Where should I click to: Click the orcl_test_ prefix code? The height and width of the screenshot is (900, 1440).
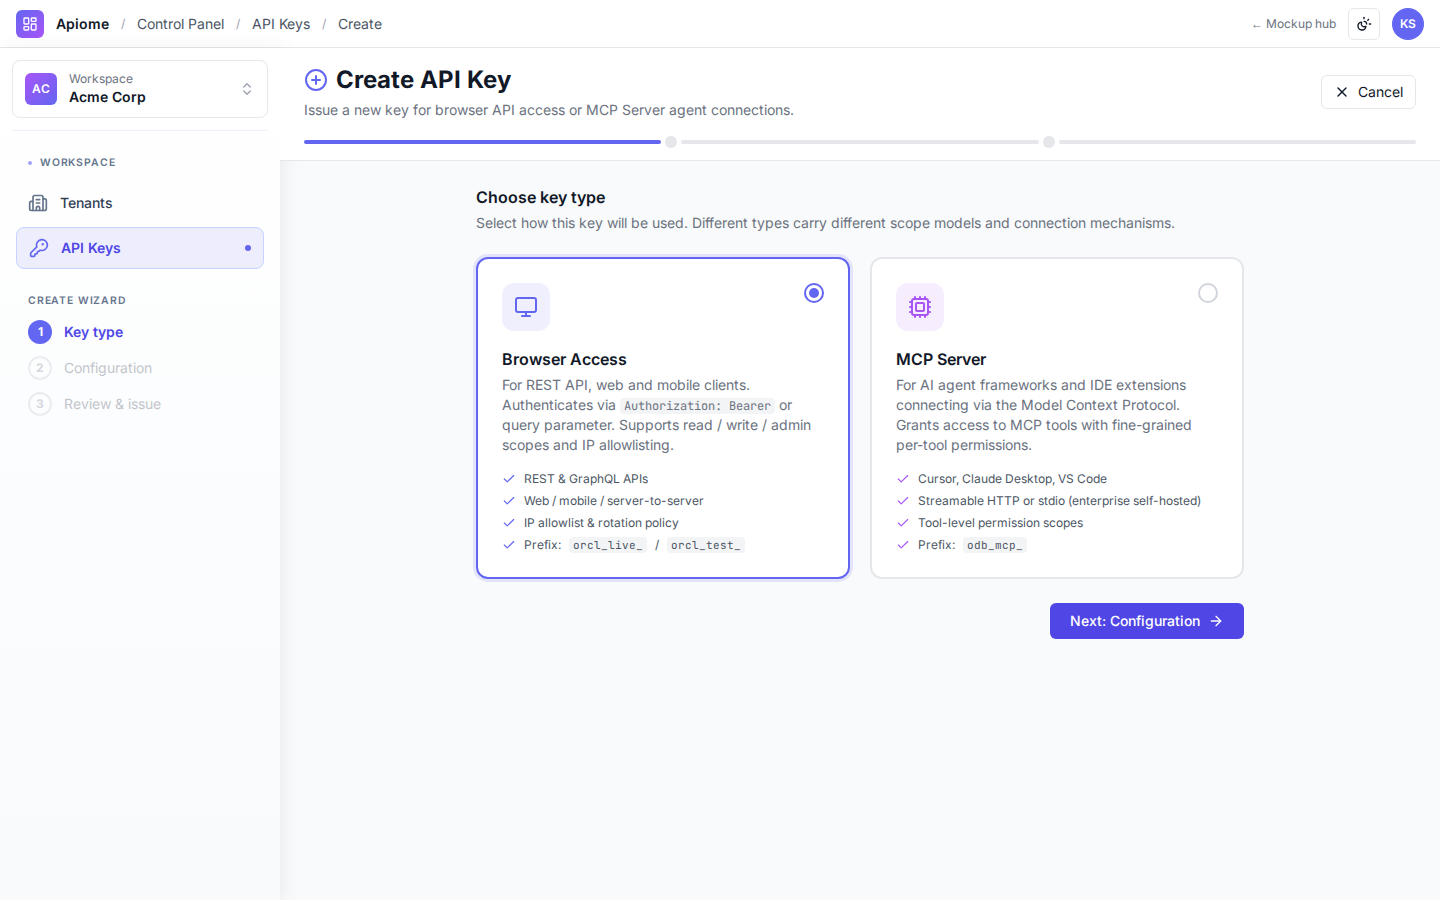[x=706, y=545]
